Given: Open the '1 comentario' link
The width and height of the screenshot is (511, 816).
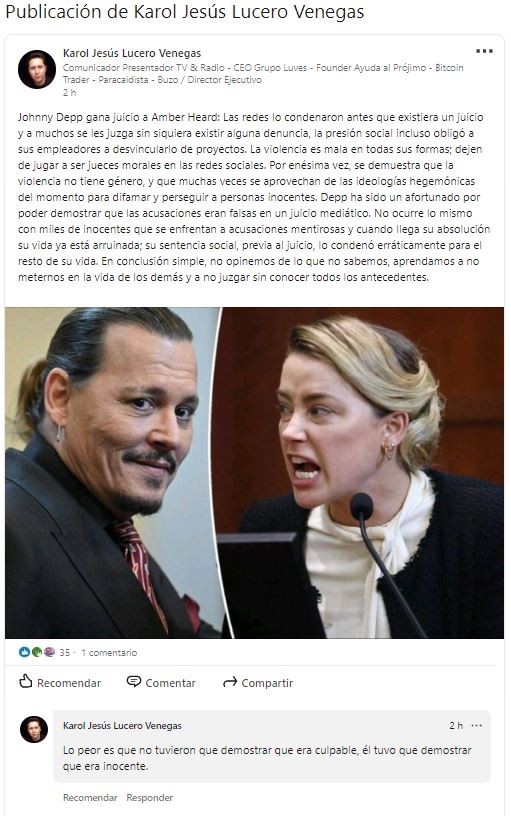Looking at the screenshot, I should tap(109, 652).
